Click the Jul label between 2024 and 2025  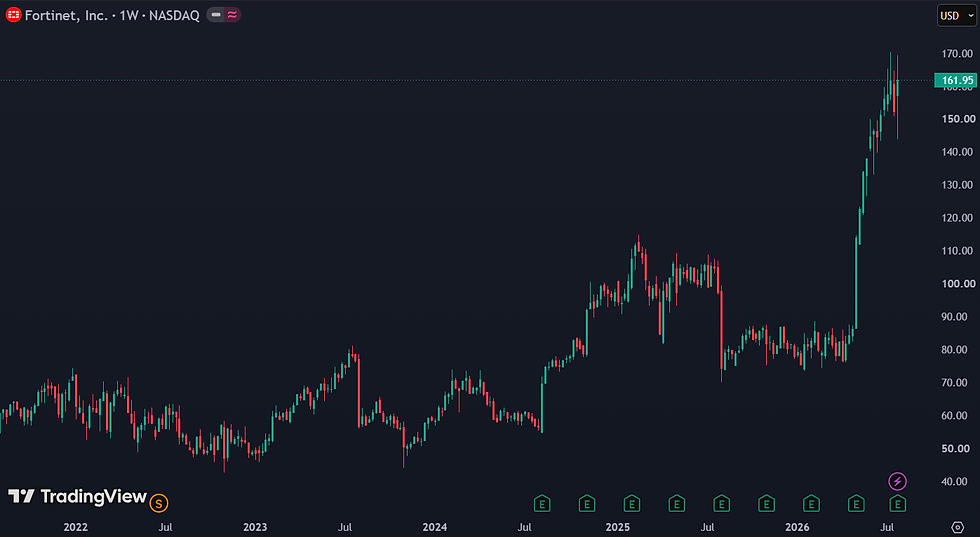click(524, 528)
